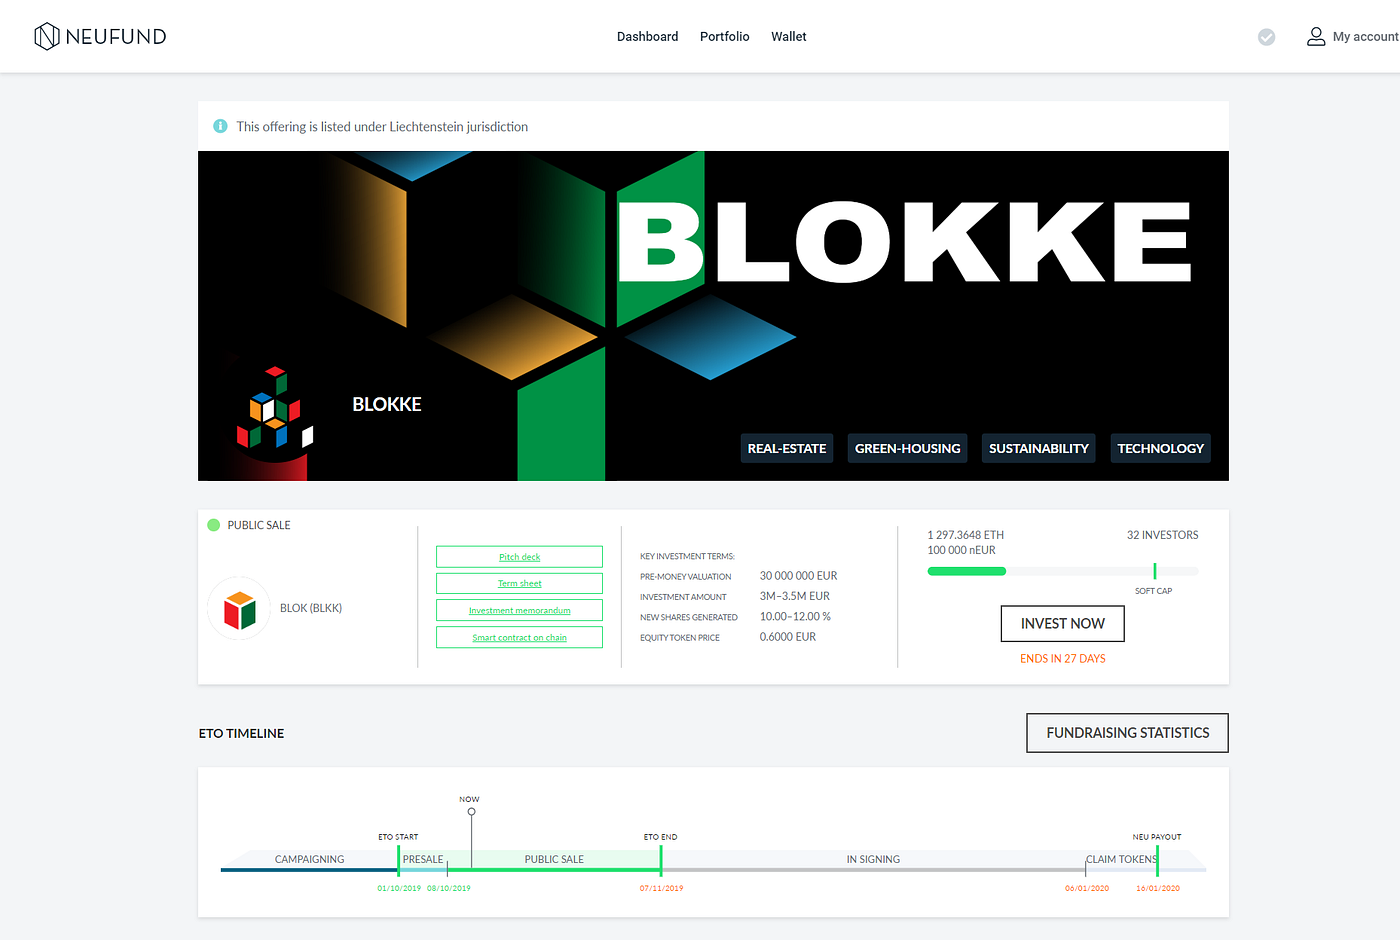Open the My account user icon
1400x940 pixels.
tap(1316, 36)
